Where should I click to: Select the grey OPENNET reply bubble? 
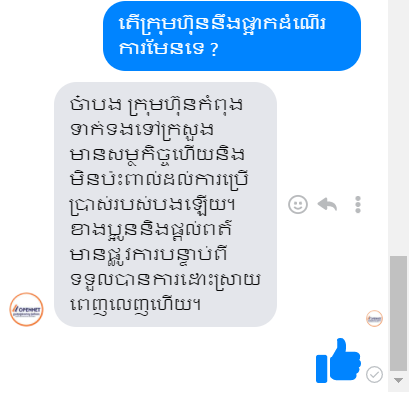165,204
